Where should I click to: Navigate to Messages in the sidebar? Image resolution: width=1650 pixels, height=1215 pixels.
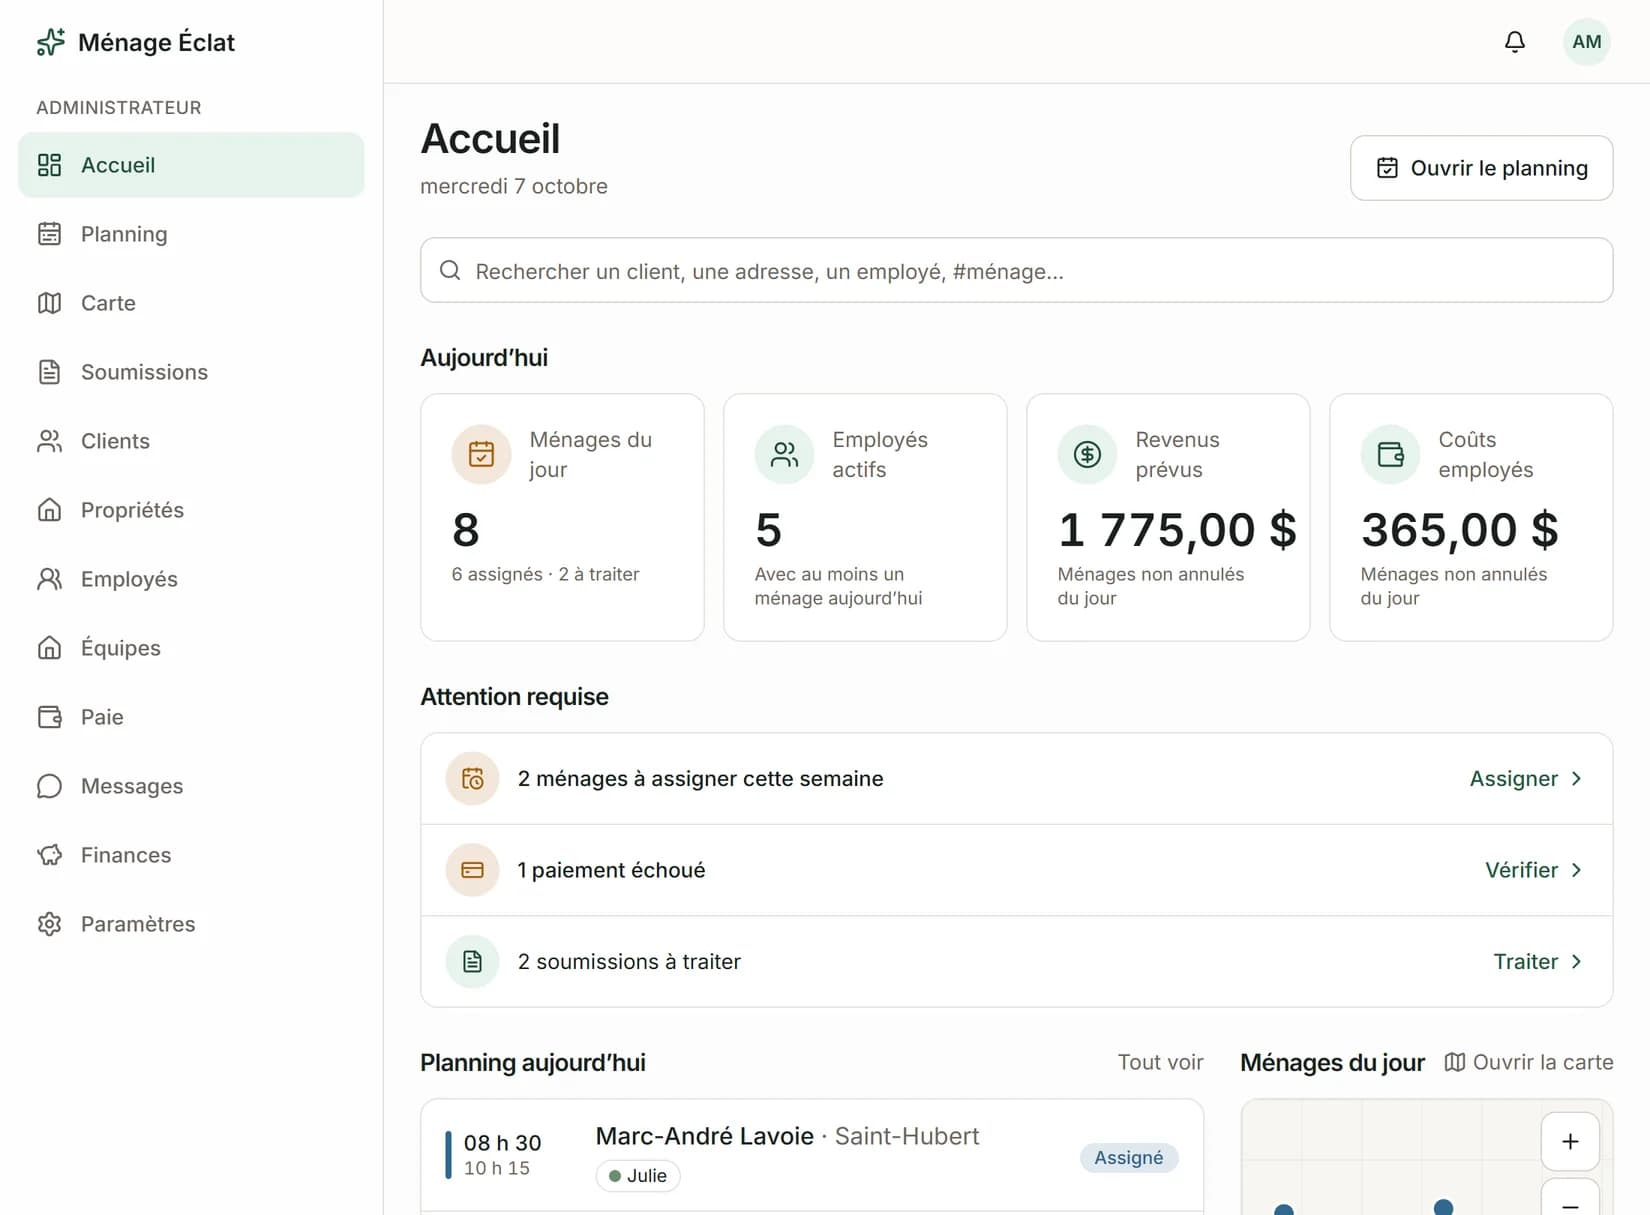pos(191,786)
